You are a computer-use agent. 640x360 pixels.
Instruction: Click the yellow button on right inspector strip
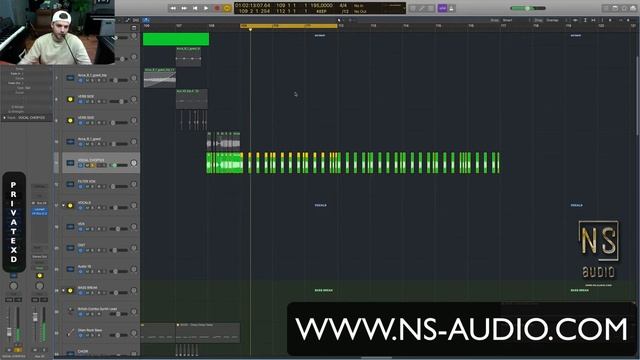coord(40,276)
